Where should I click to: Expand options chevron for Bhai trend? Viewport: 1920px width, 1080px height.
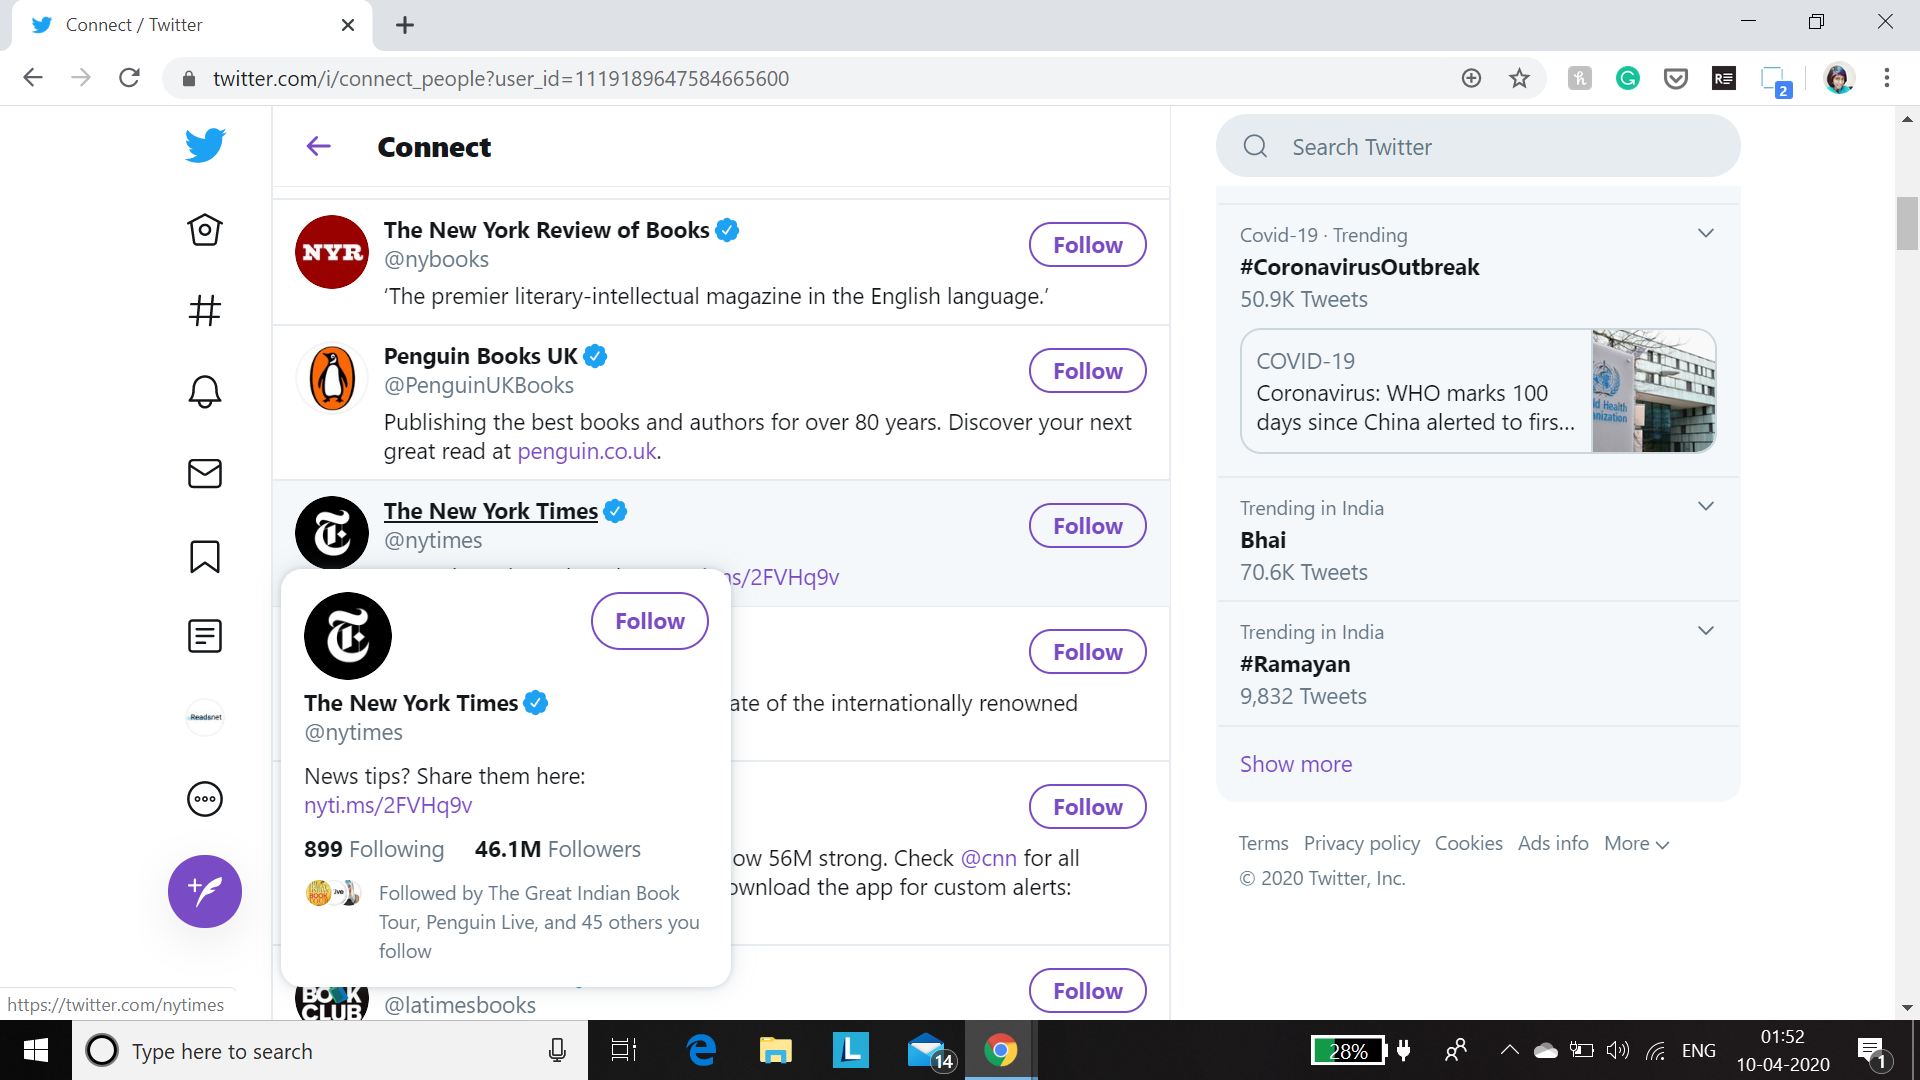coord(1705,507)
